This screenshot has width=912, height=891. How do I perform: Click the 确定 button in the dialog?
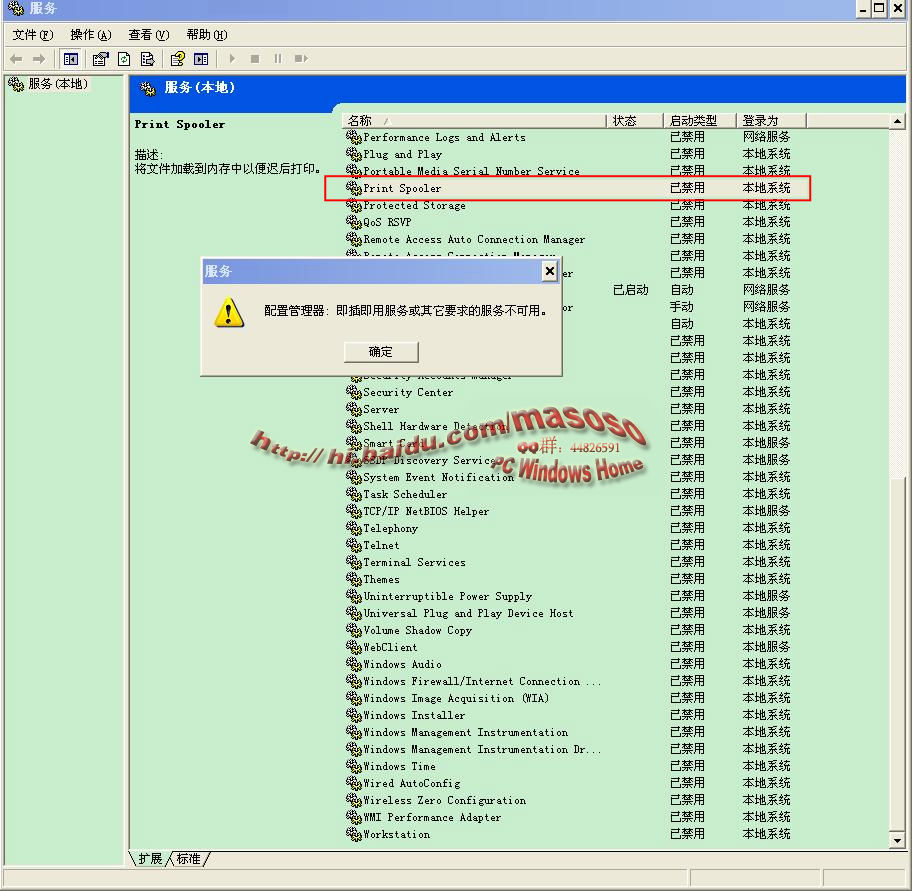(381, 351)
